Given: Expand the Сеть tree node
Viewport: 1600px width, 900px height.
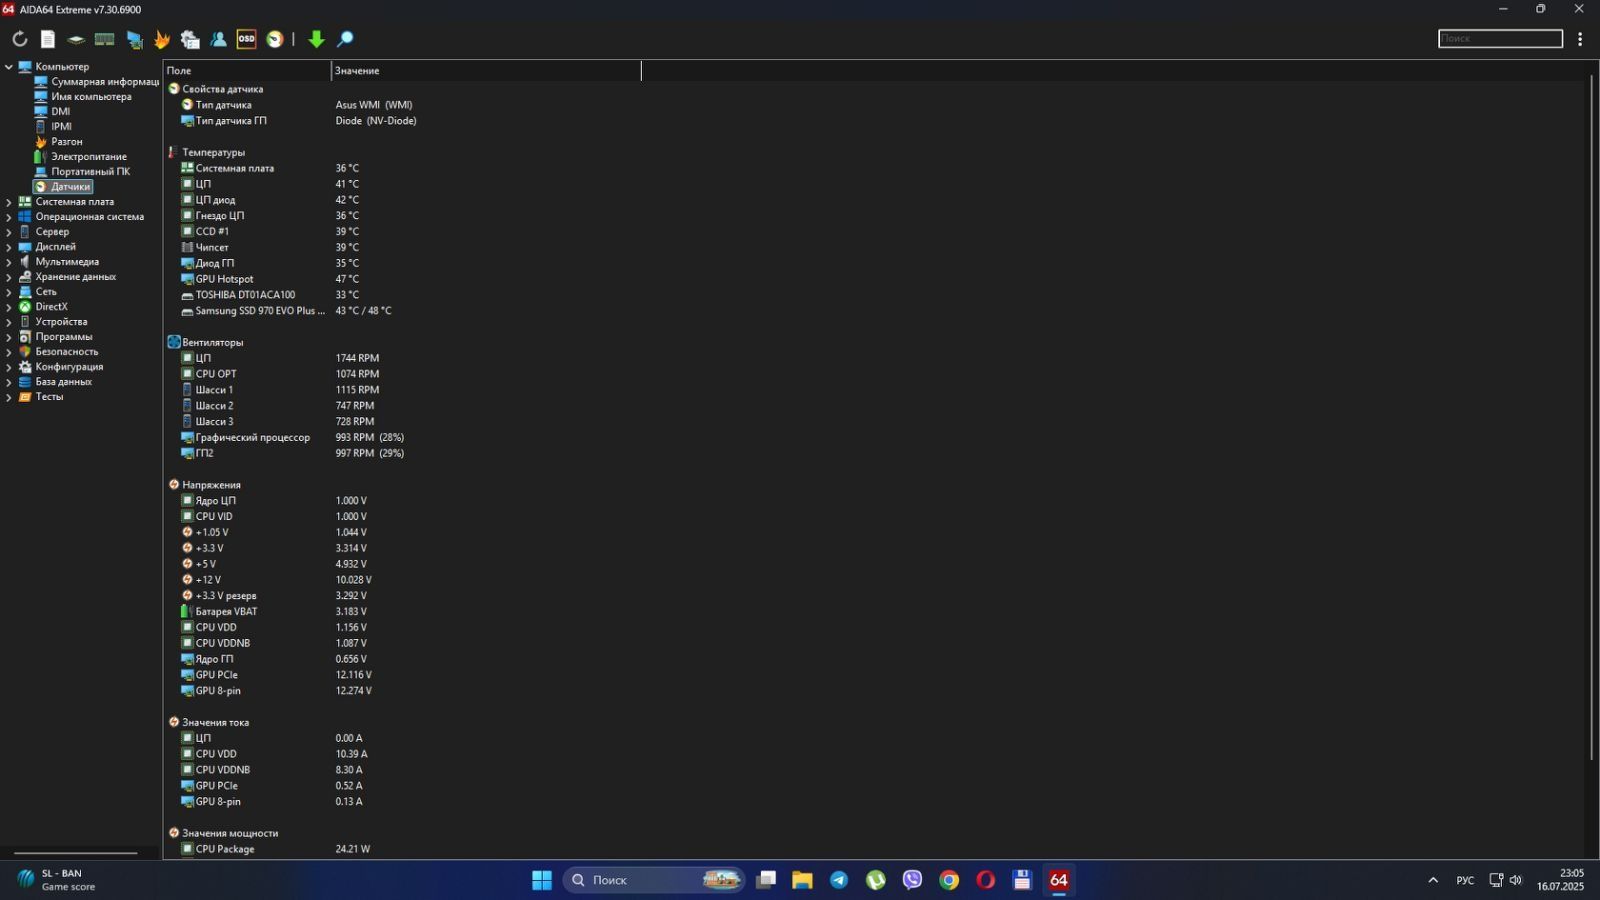Looking at the screenshot, I should (x=9, y=292).
